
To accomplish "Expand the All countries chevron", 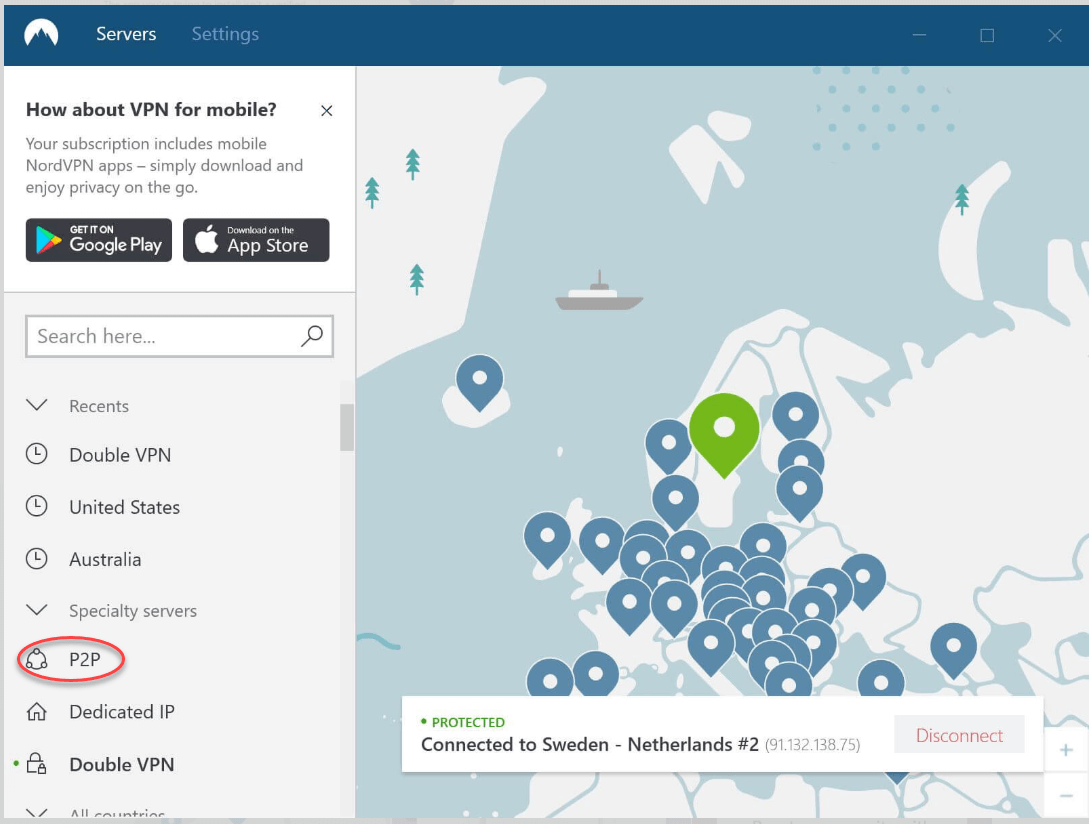I will pyautogui.click(x=36, y=811).
